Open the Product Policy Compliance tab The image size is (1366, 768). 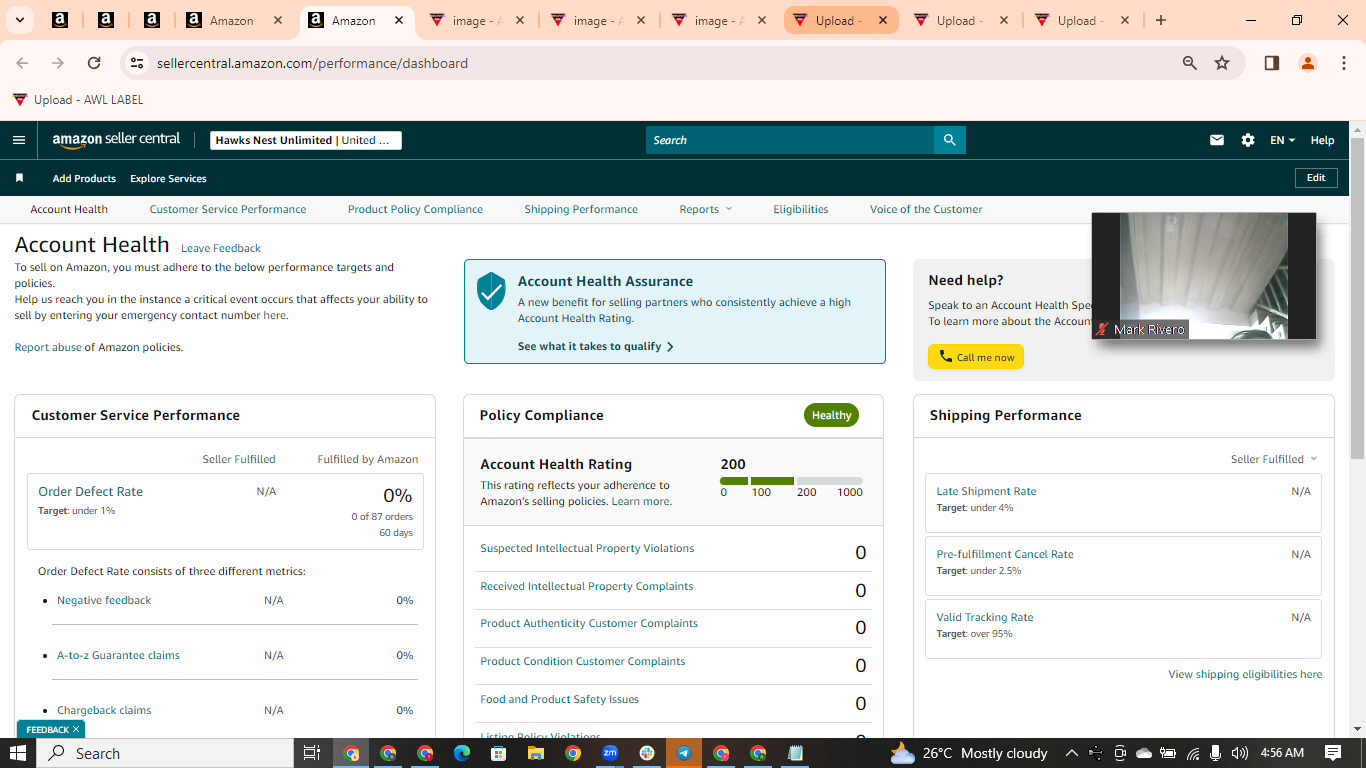pos(415,209)
